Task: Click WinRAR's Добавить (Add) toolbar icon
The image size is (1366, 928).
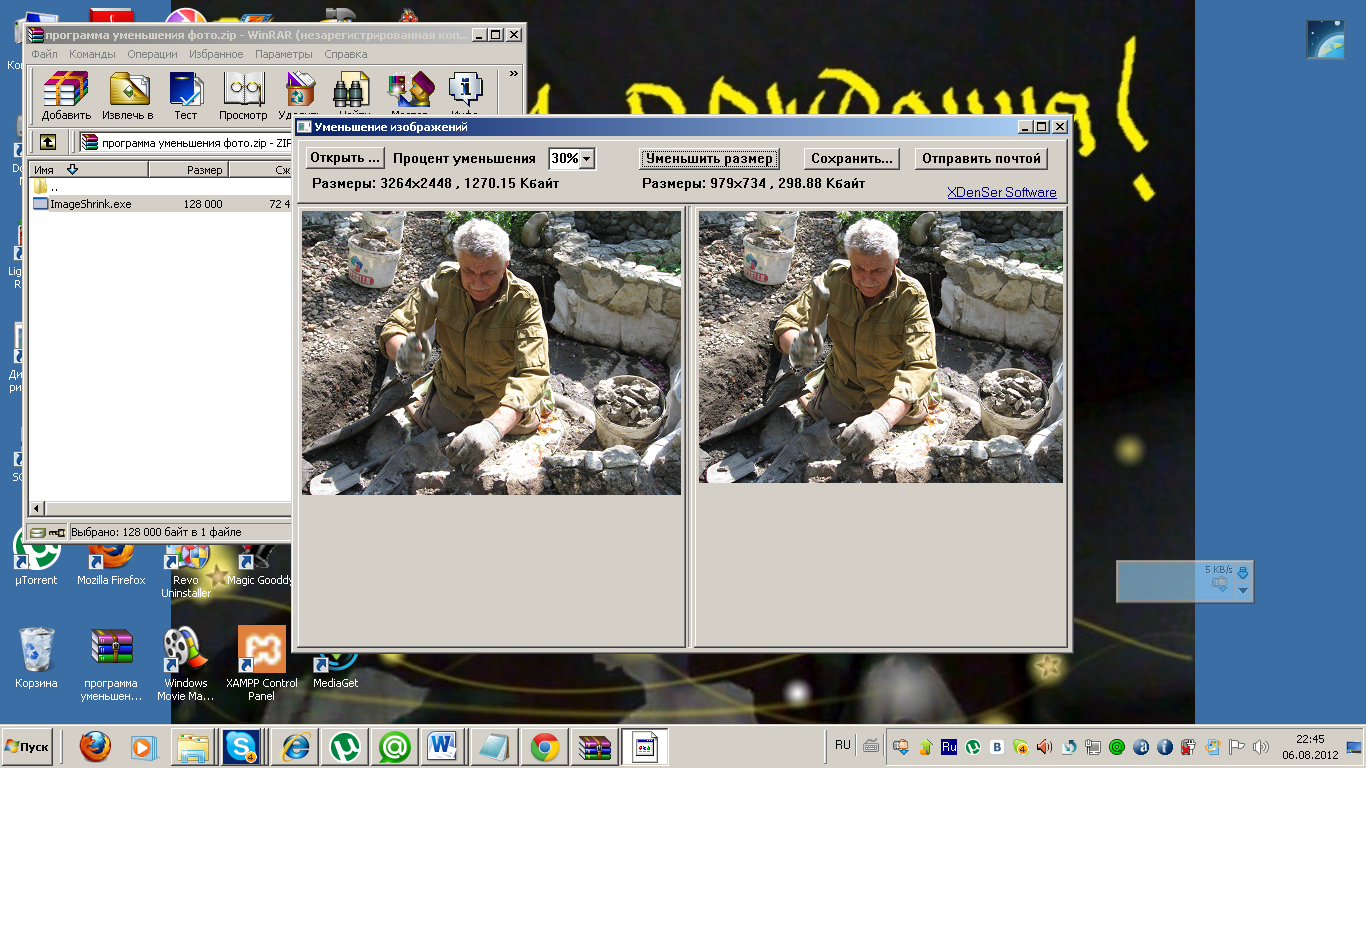Action: click(x=66, y=95)
